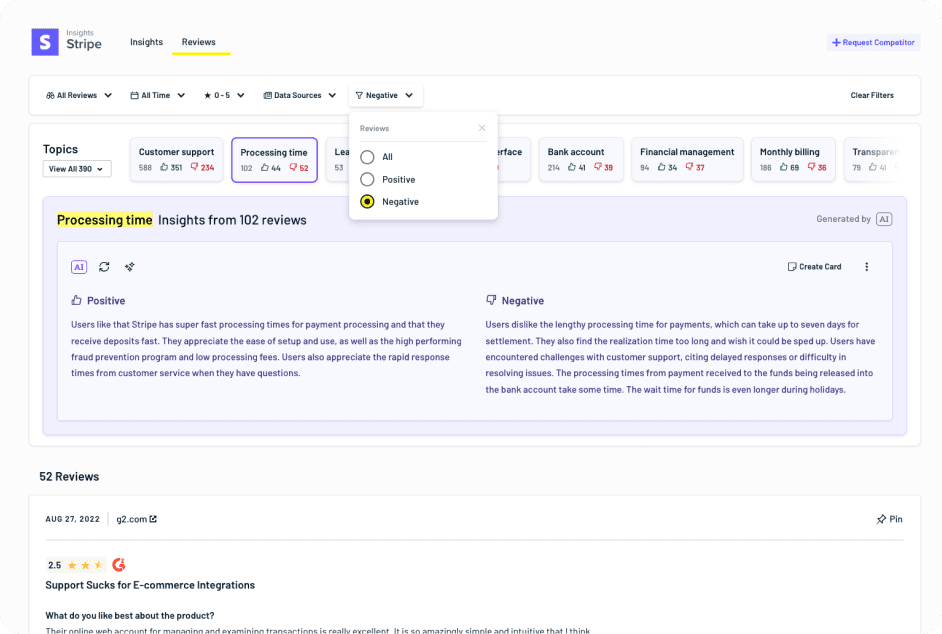This screenshot has height=634, width=942.
Task: Click the refresh insights icon
Action: [x=104, y=267]
